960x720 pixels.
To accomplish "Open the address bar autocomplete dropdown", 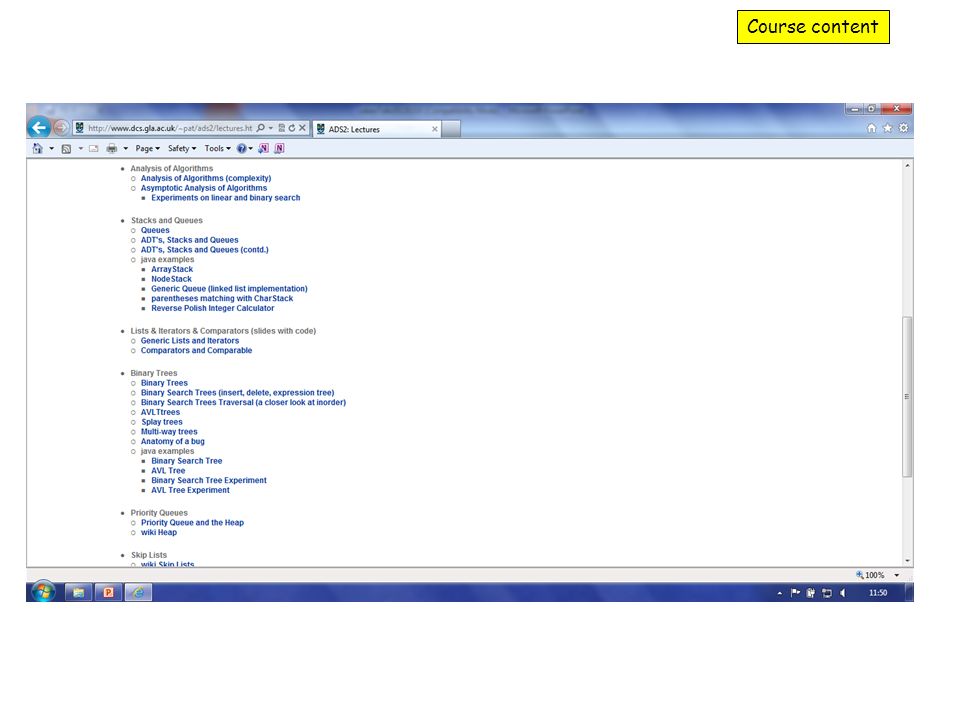I will click(x=271, y=128).
